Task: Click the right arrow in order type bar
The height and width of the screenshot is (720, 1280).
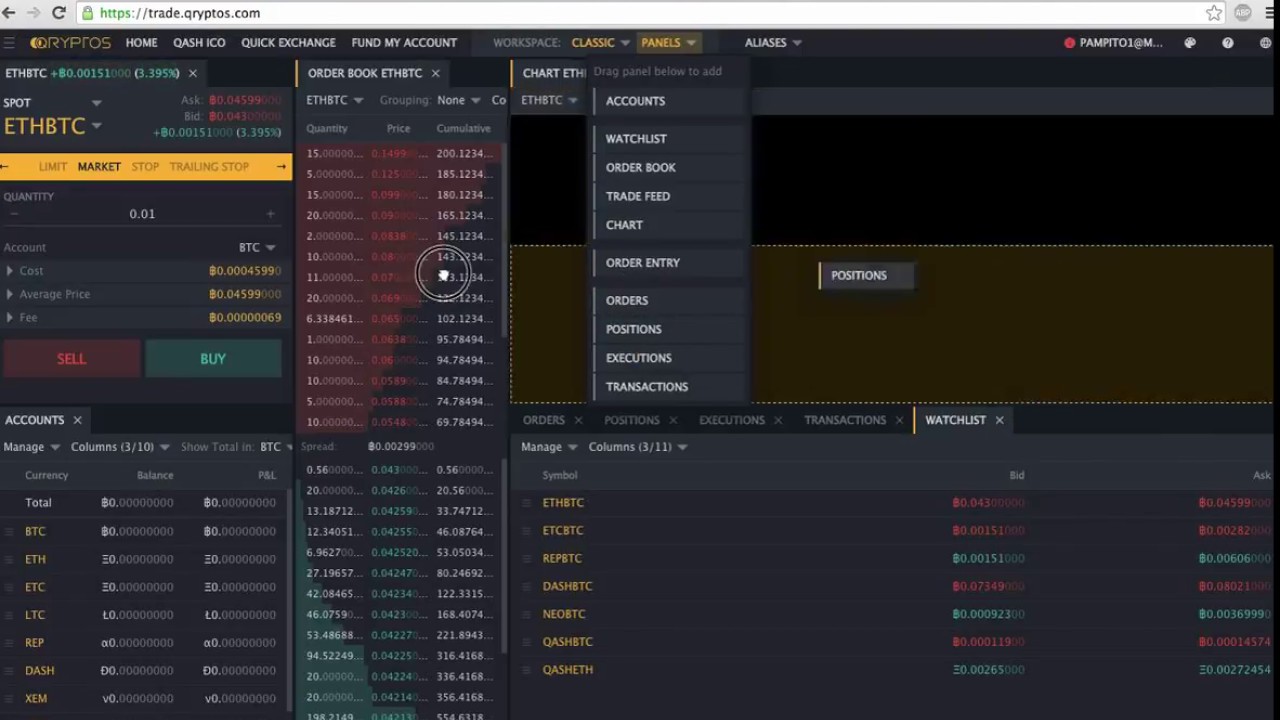Action: point(281,167)
